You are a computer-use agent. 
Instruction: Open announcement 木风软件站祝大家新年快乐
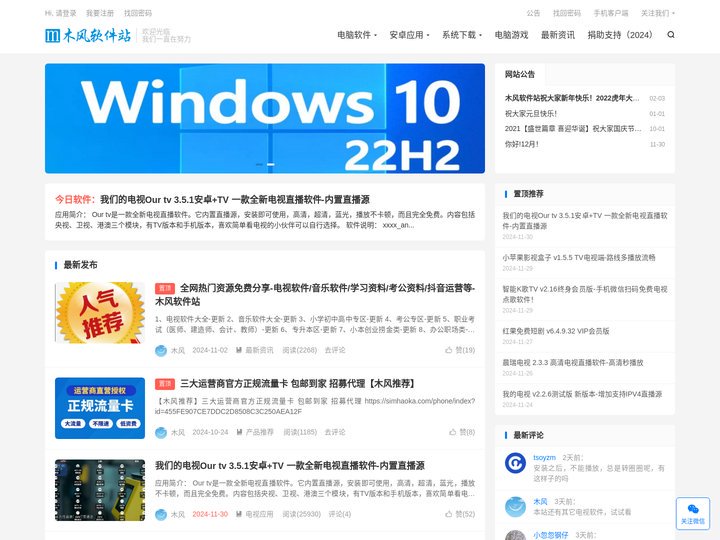[x=572, y=98]
